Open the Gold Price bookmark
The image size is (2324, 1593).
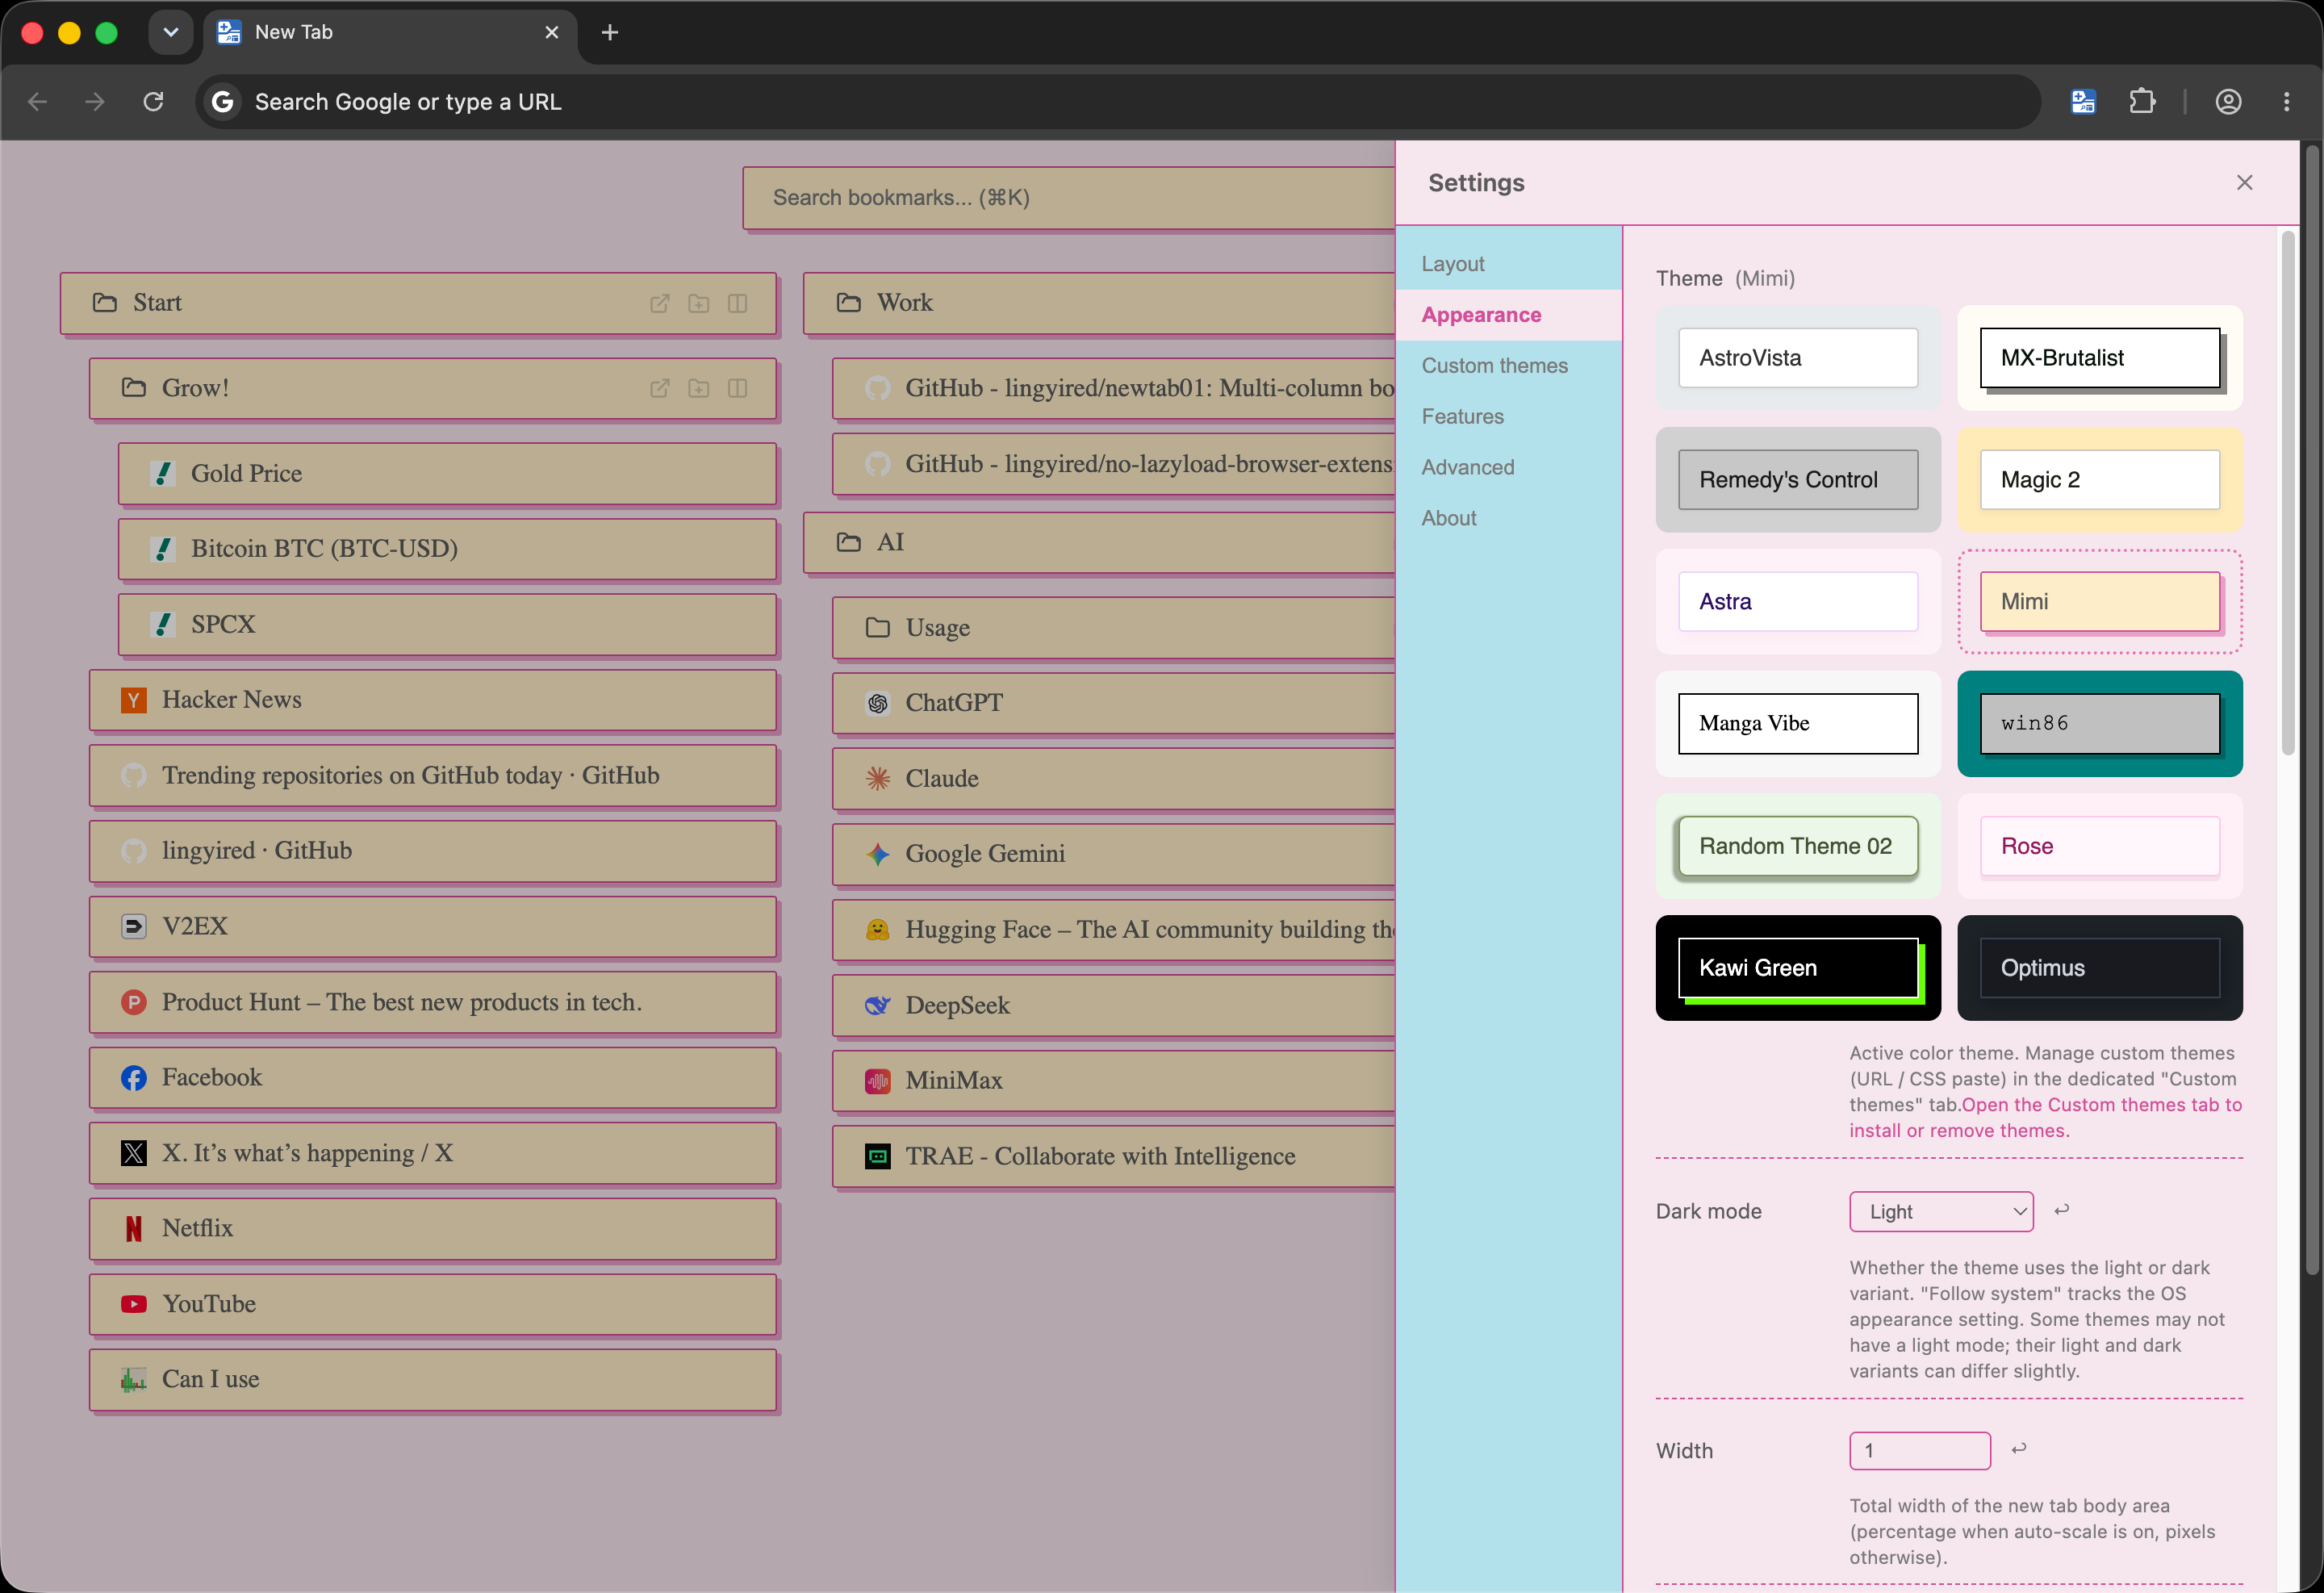(447, 474)
